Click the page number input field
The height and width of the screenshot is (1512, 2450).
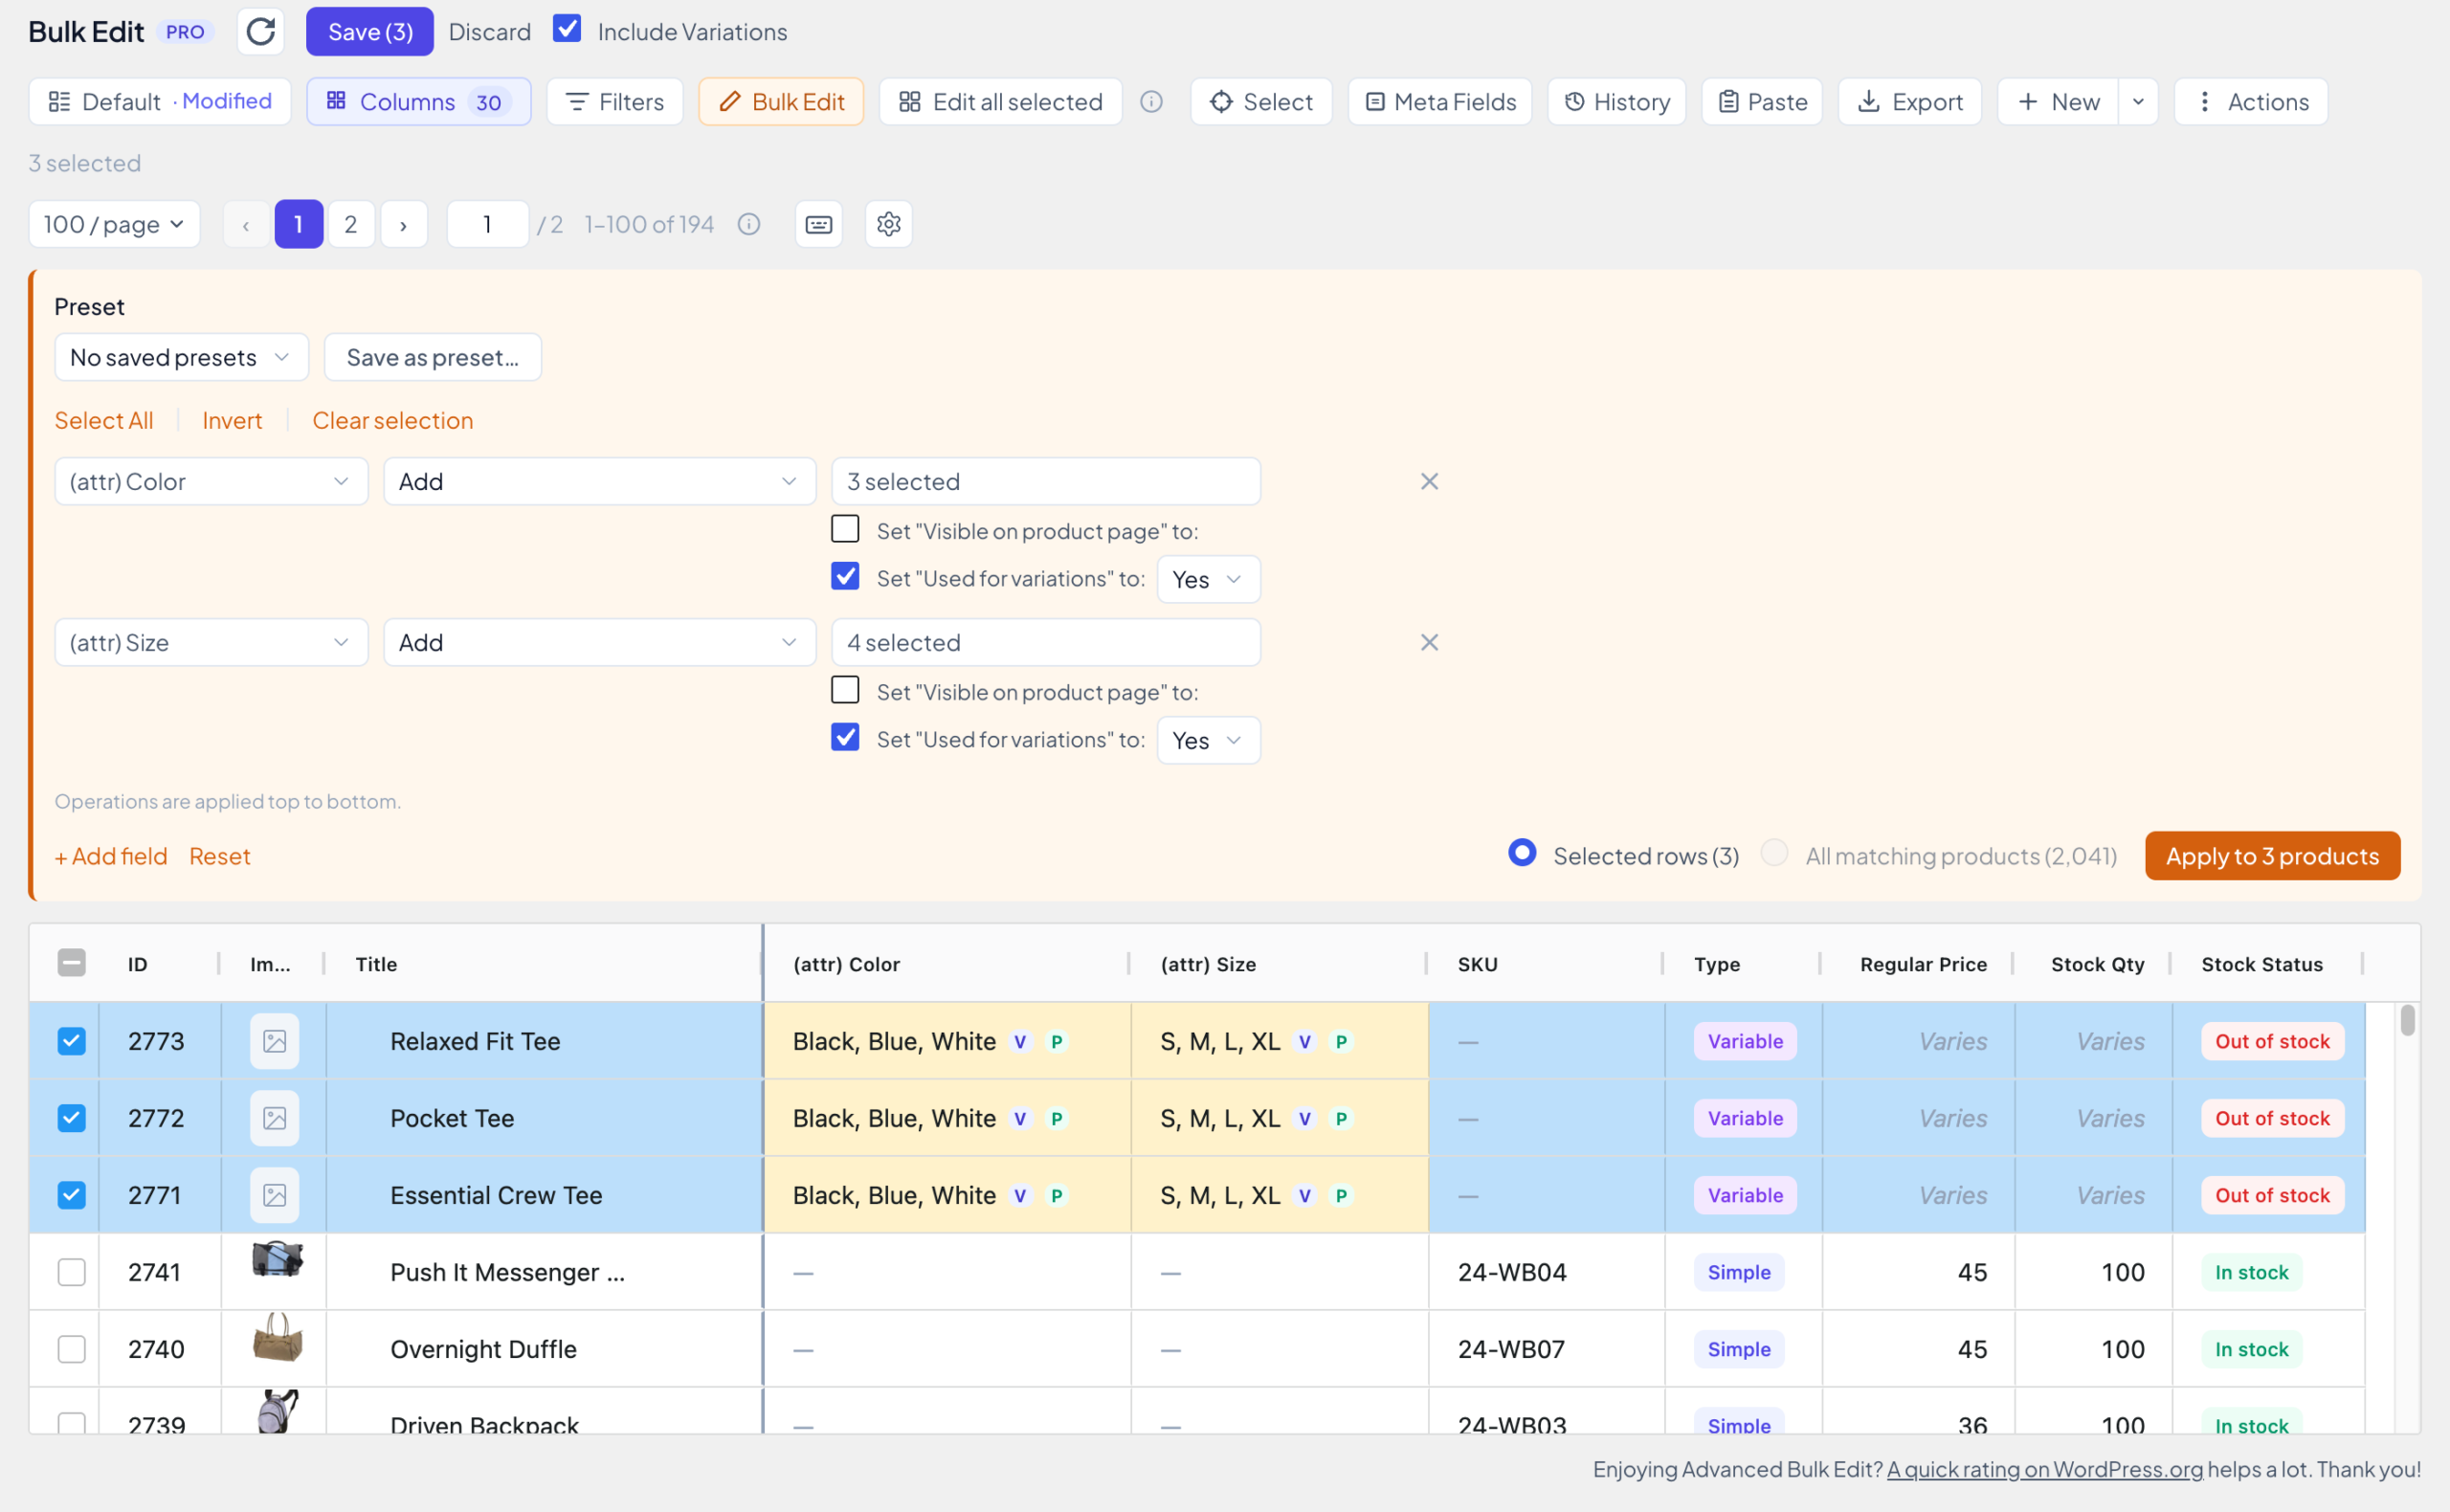click(487, 224)
